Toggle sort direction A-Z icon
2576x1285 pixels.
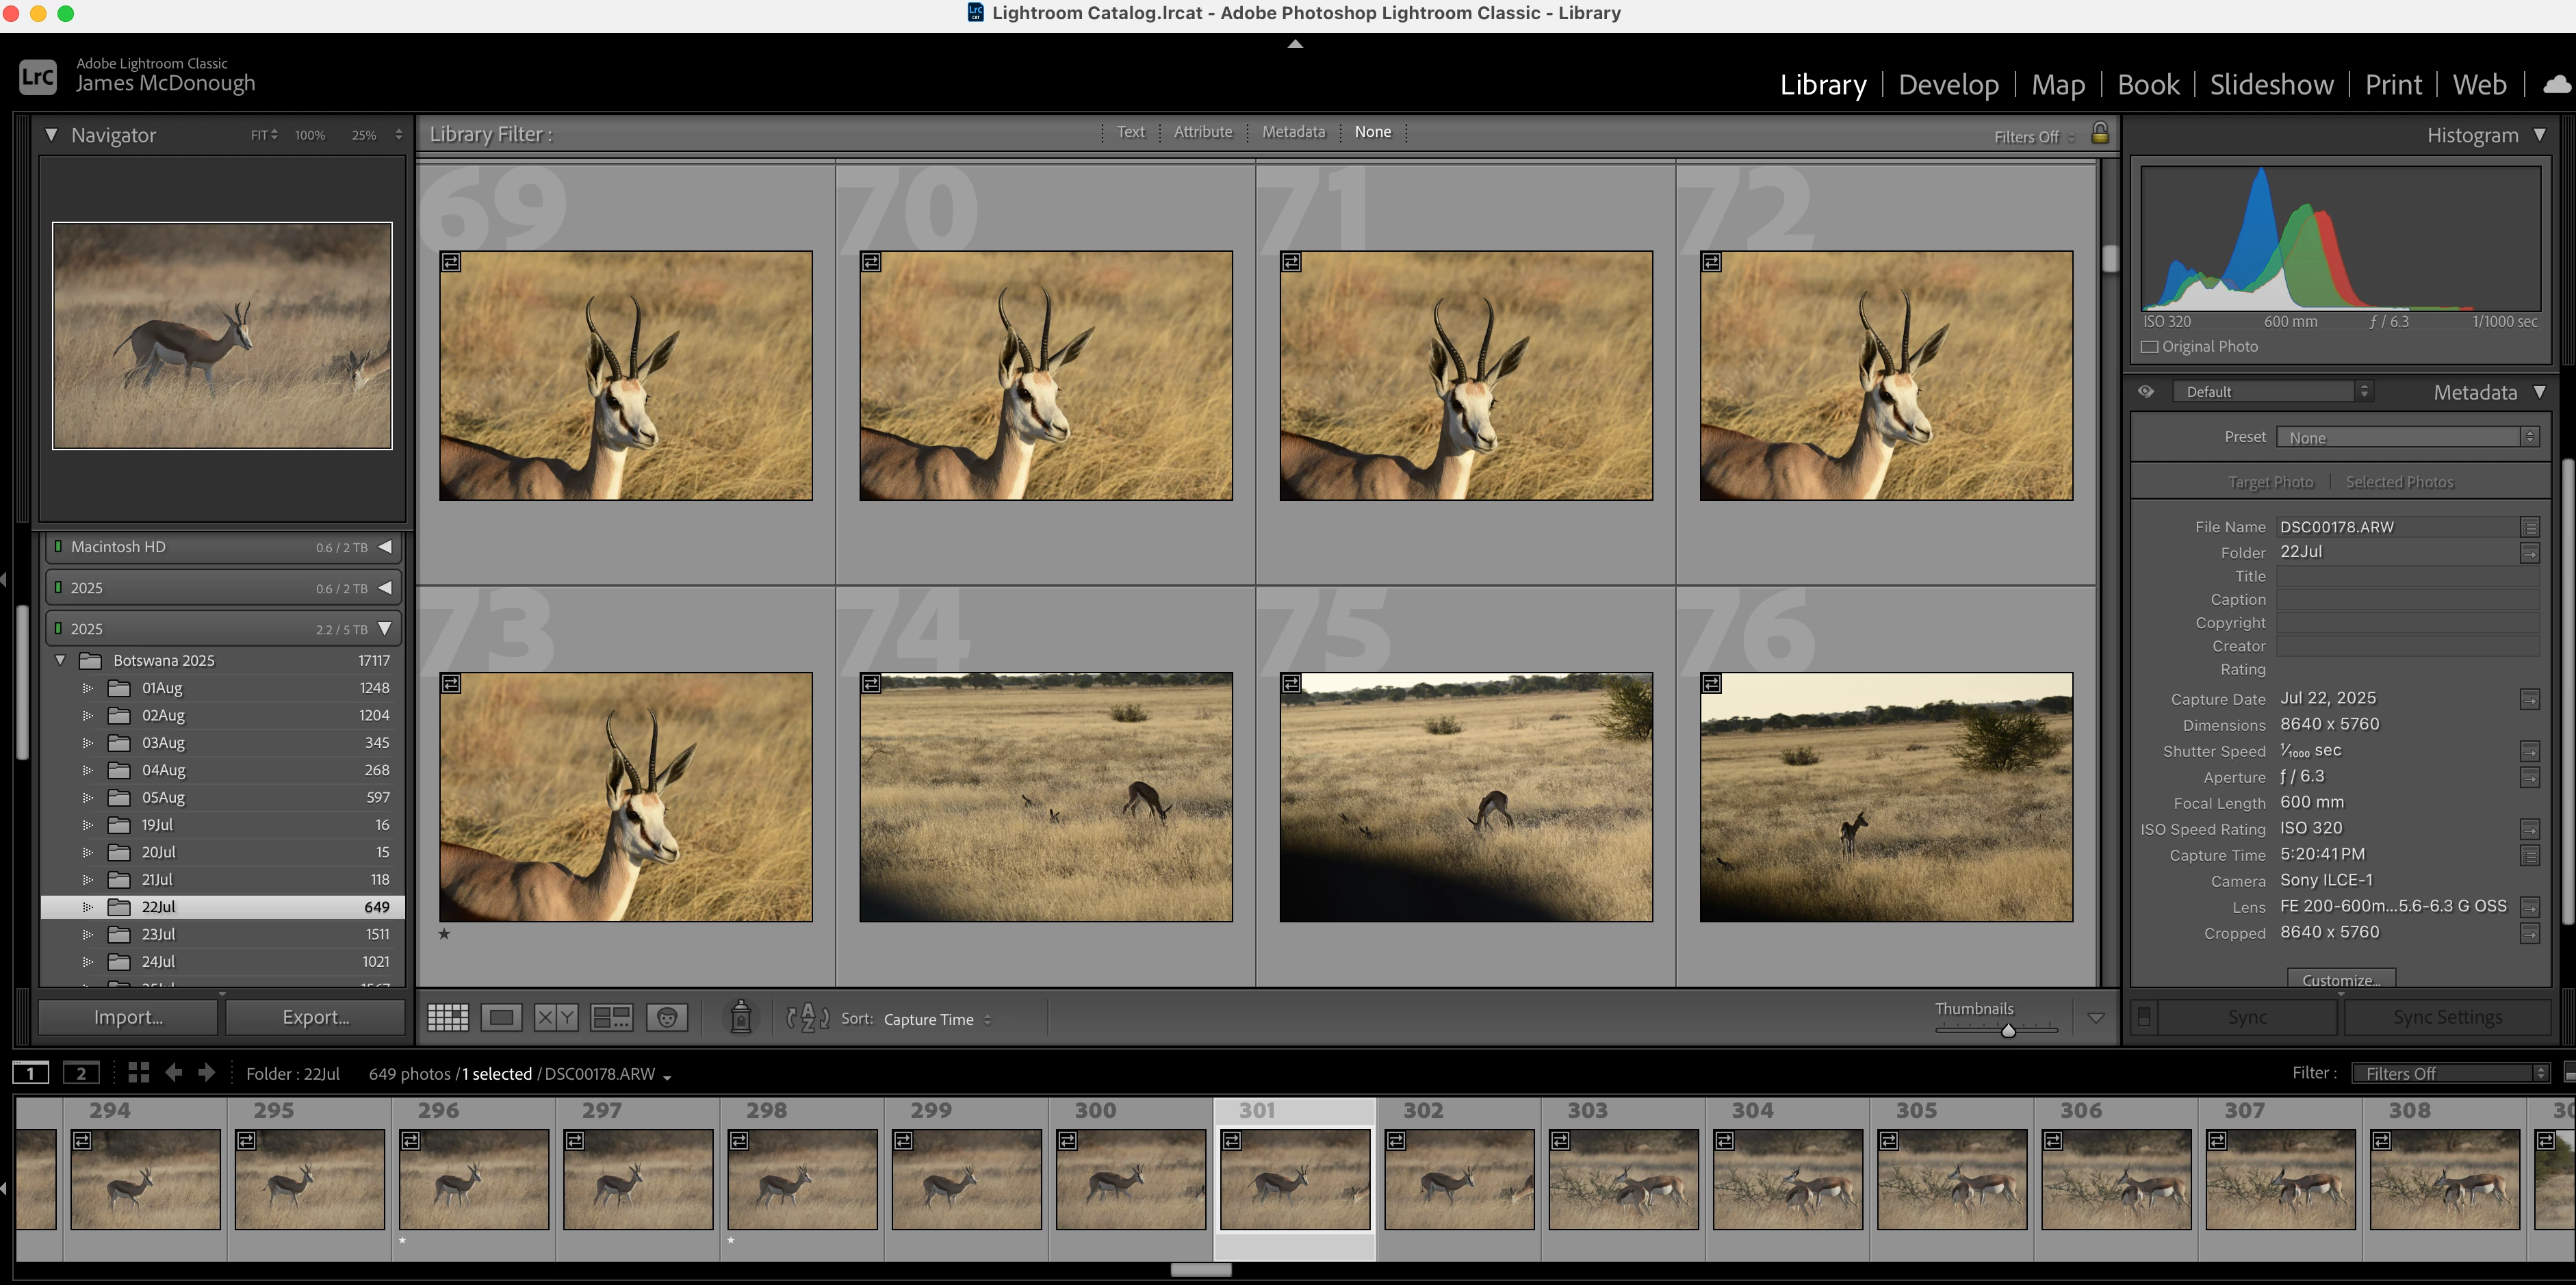tap(807, 1018)
